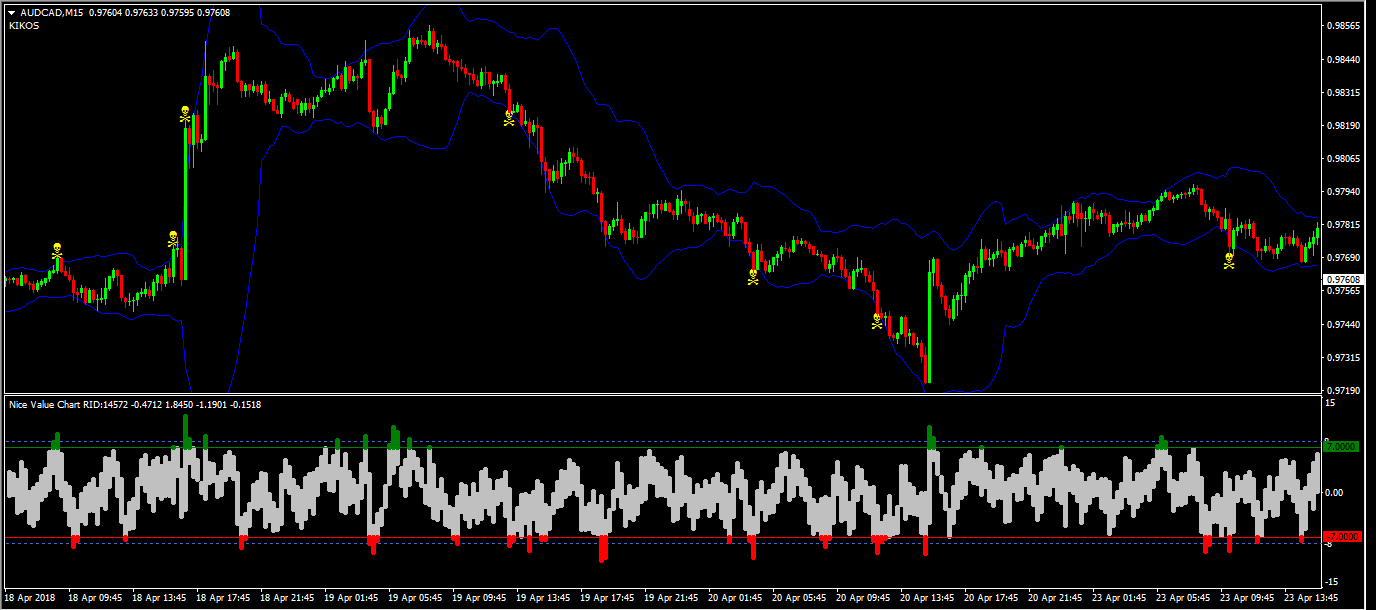Click the 0.98565 price on the scale
Image resolution: width=1376 pixels, height=610 pixels.
pyautogui.click(x=1341, y=26)
